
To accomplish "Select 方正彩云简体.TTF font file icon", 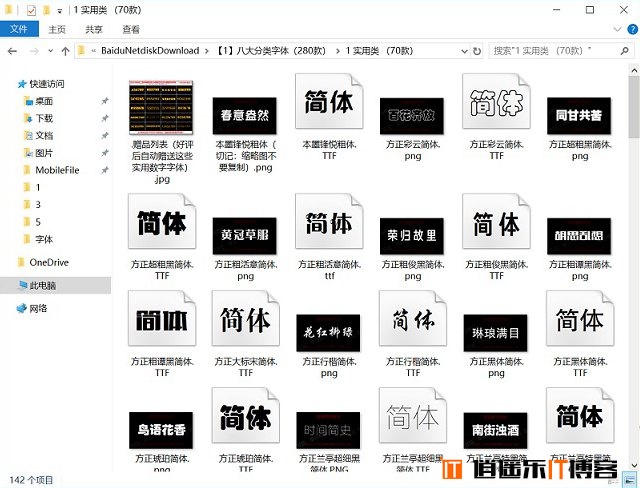I will pyautogui.click(x=496, y=101).
